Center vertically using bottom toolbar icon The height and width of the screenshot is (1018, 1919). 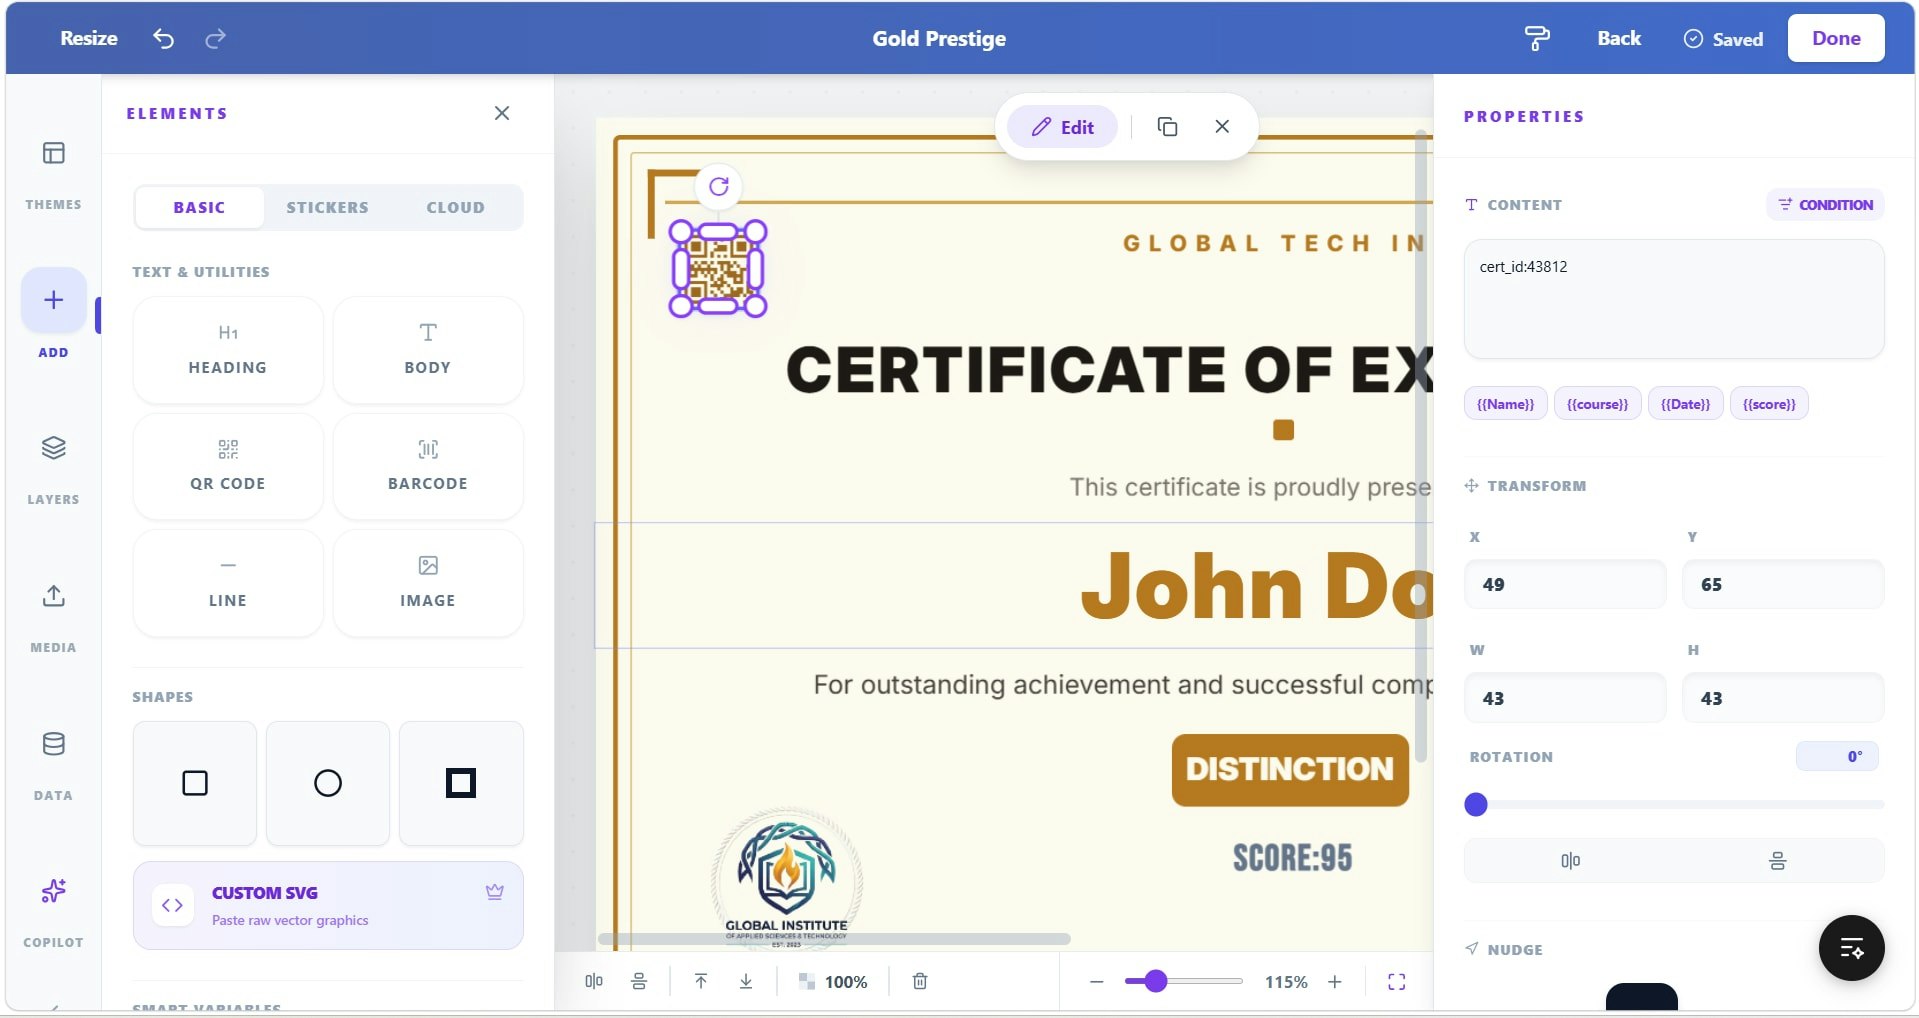tap(639, 982)
